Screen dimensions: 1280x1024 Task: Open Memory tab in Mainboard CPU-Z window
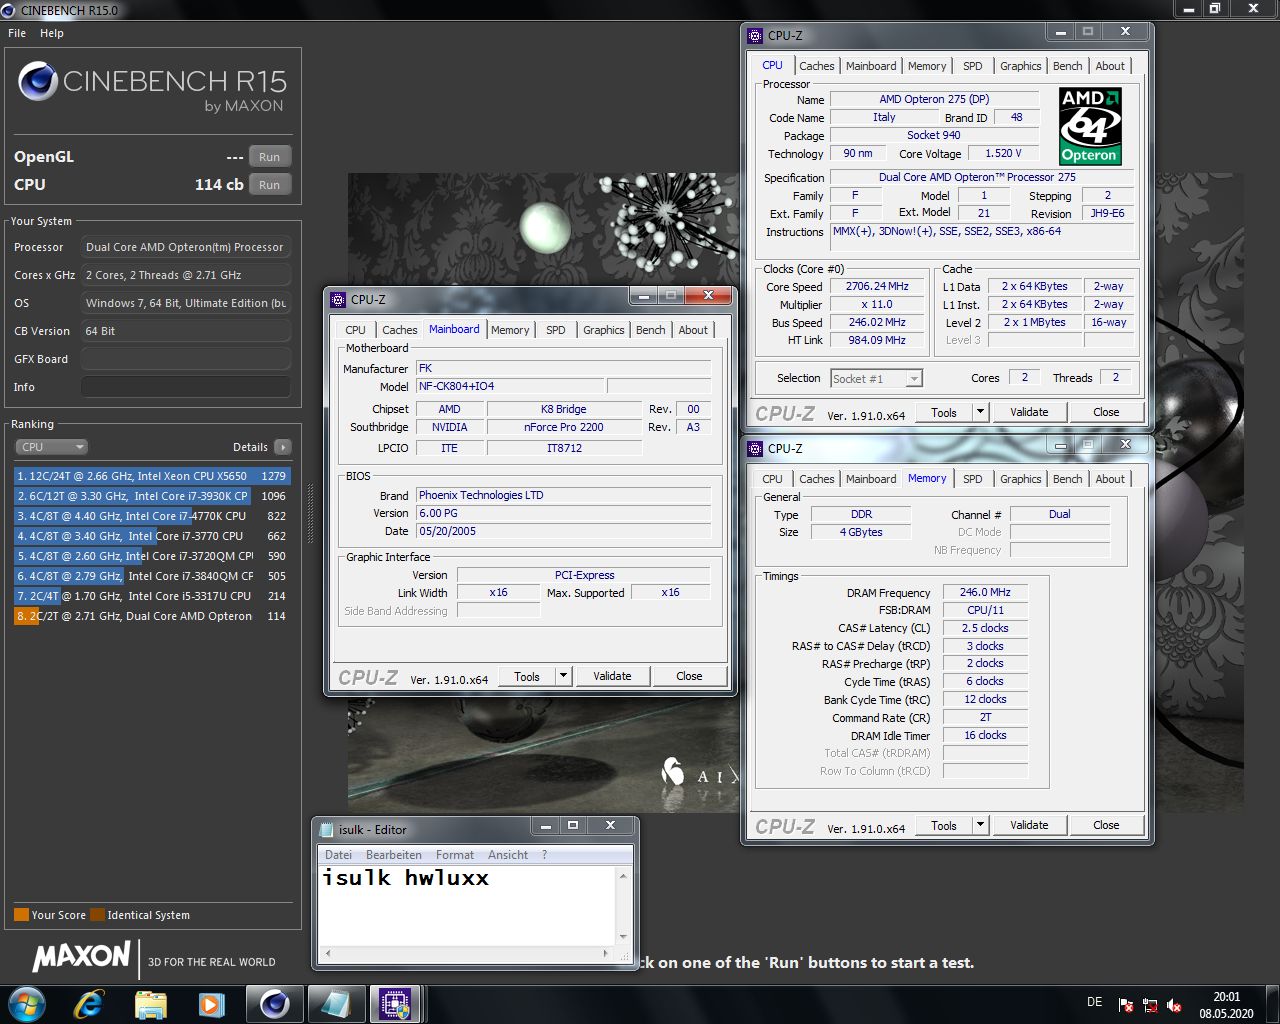(510, 330)
